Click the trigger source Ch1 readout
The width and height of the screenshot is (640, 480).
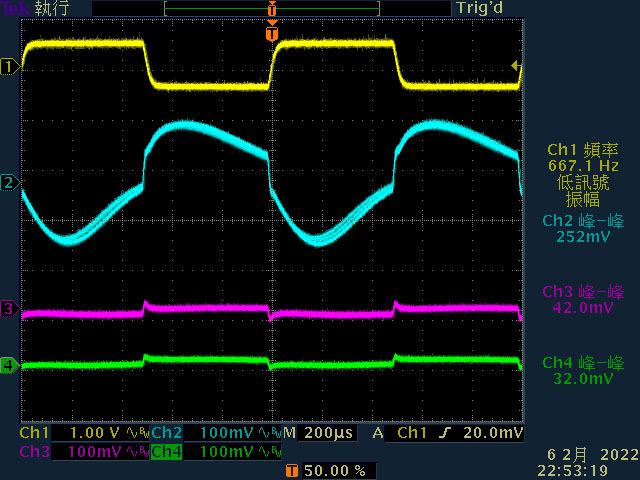tap(412, 433)
